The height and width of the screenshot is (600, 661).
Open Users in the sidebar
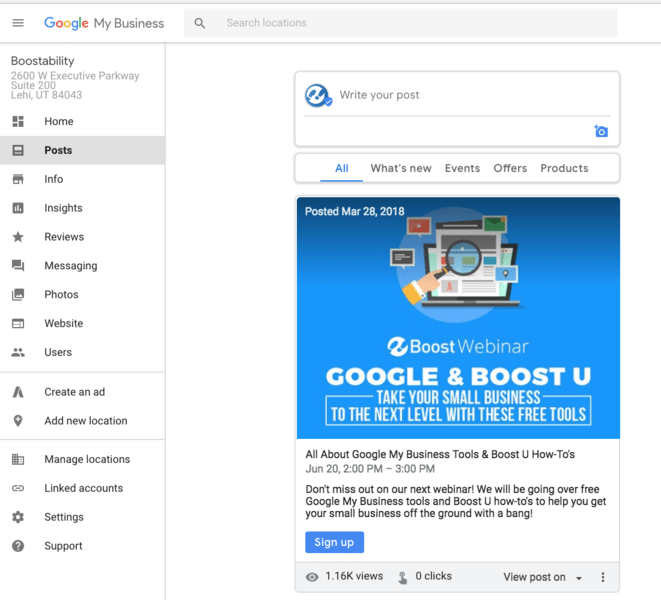pyautogui.click(x=83, y=352)
